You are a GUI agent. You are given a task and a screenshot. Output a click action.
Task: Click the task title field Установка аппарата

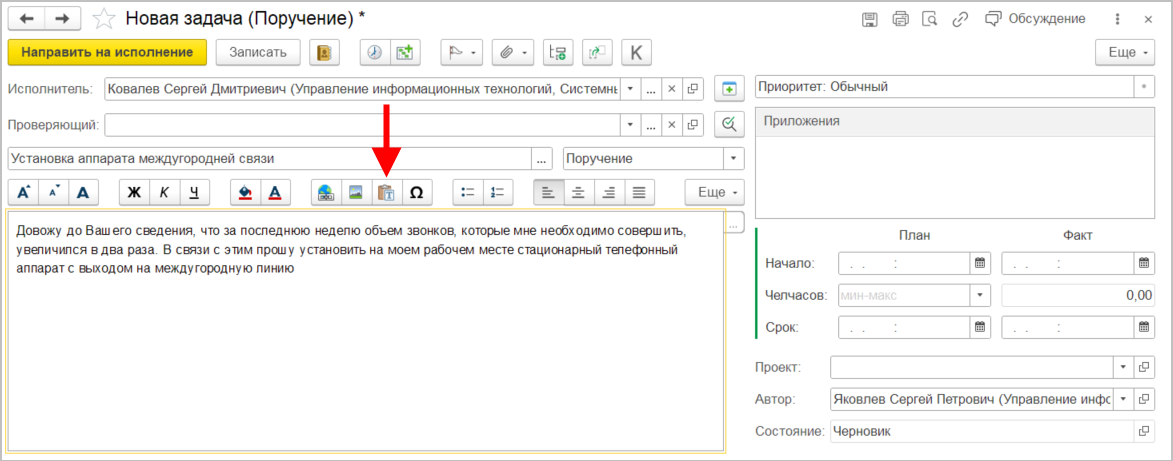(269, 159)
